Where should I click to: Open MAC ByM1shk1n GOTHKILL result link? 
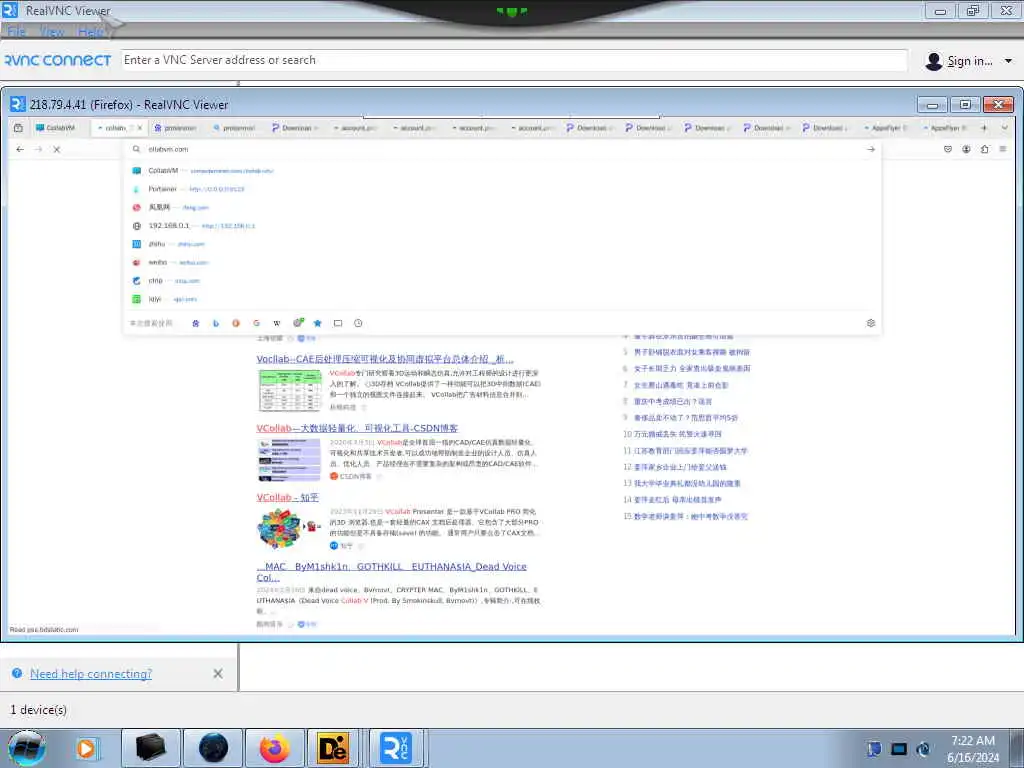click(x=391, y=572)
